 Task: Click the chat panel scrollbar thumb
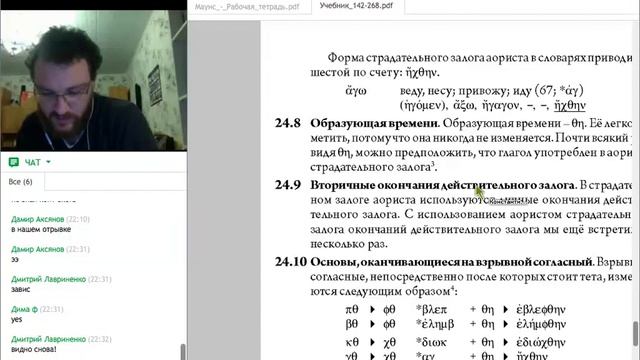click(183, 352)
